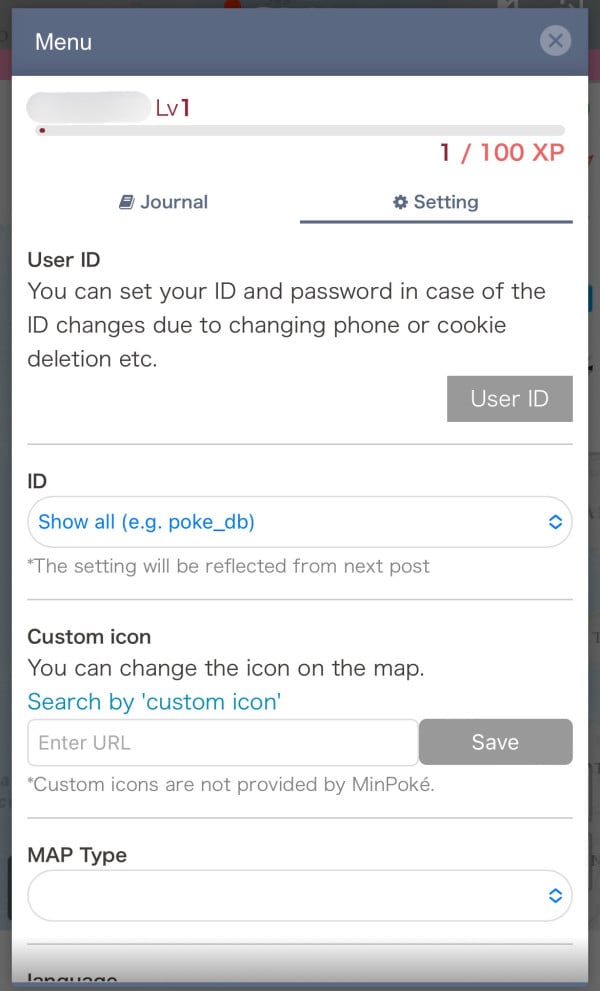This screenshot has width=600, height=991.
Task: Click the ID dropdown's up-down arrows
Action: pos(555,521)
